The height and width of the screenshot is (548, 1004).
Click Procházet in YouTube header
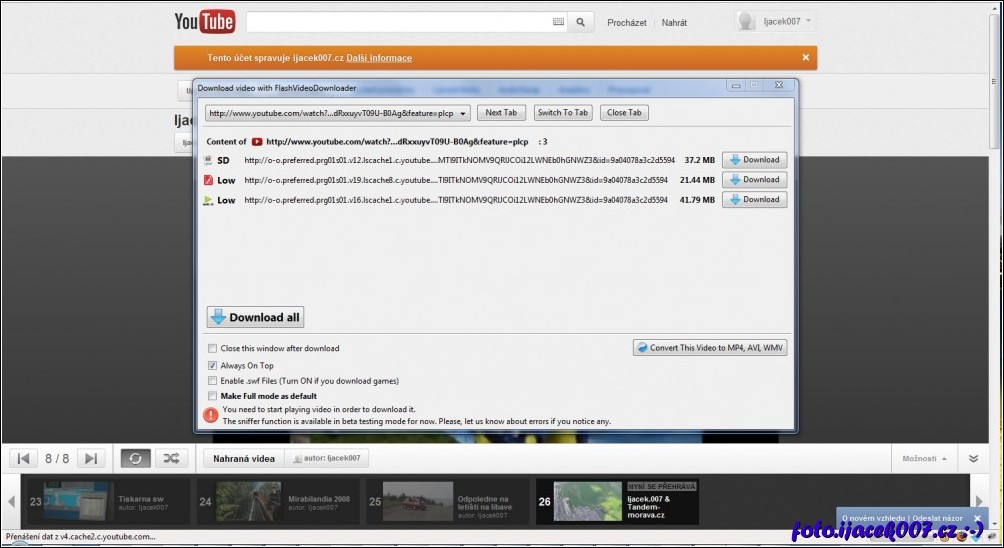coord(627,22)
